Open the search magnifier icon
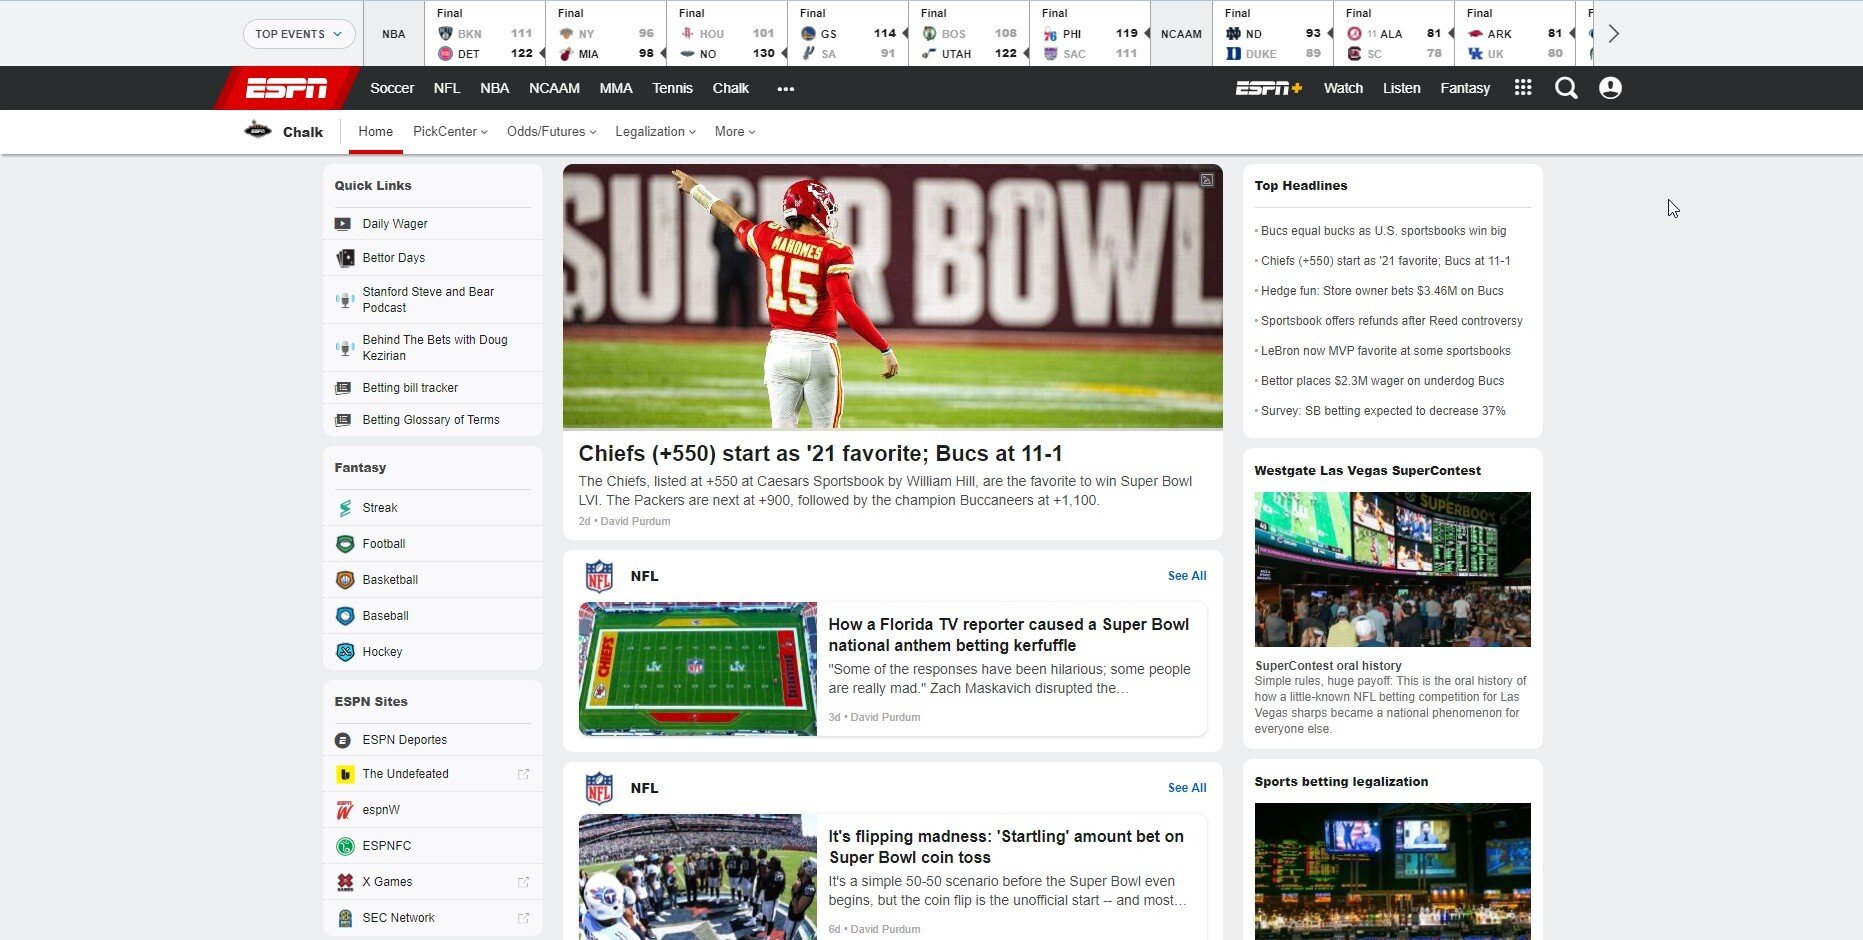 pyautogui.click(x=1566, y=88)
